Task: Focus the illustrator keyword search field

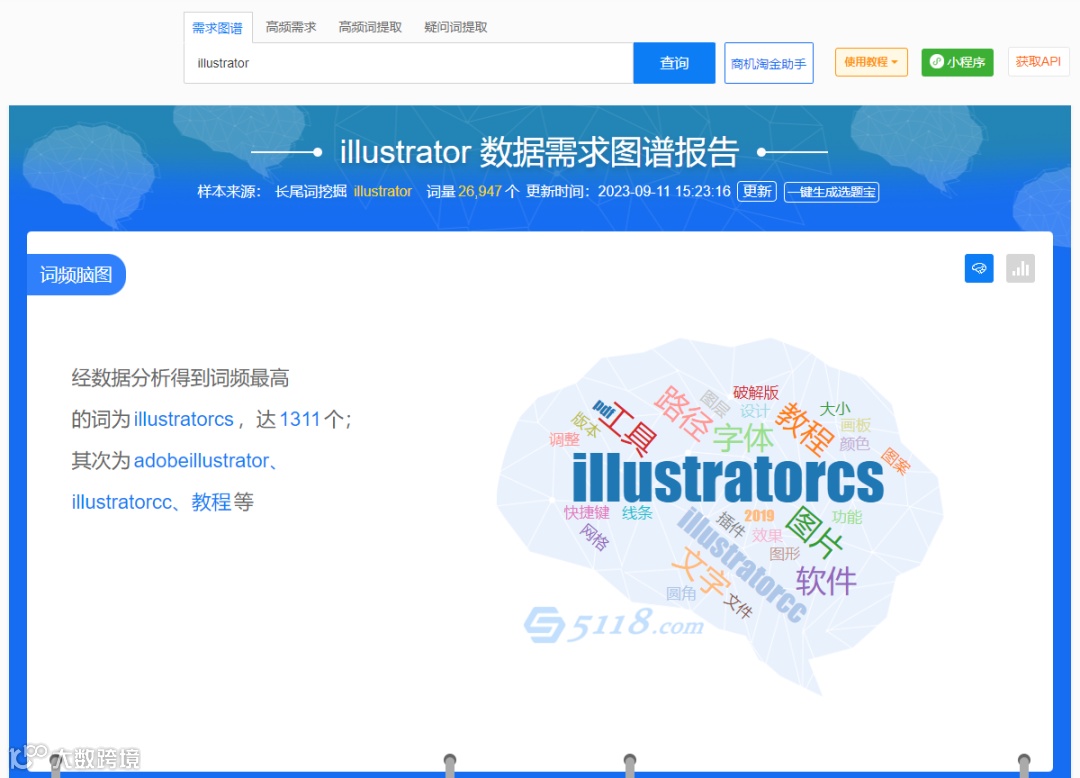Action: [x=408, y=63]
